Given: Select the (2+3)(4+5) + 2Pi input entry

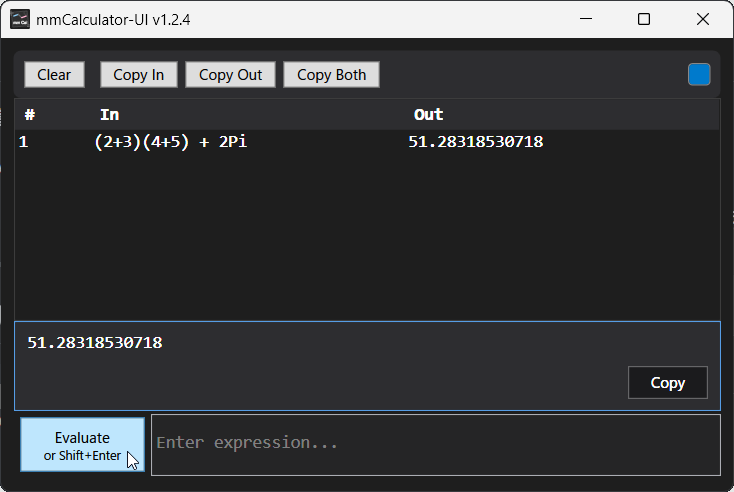Looking at the screenshot, I should point(170,142).
